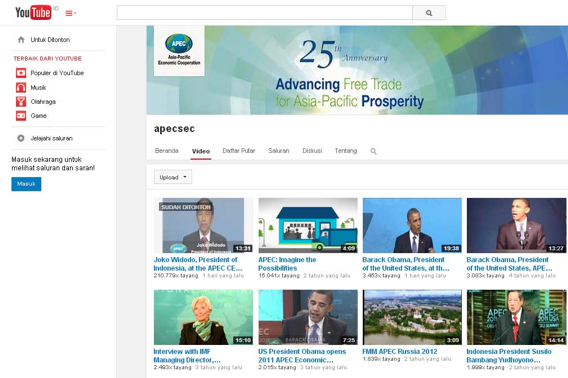Open the Daftar Putar tab
The width and height of the screenshot is (568, 378).
pos(239,151)
